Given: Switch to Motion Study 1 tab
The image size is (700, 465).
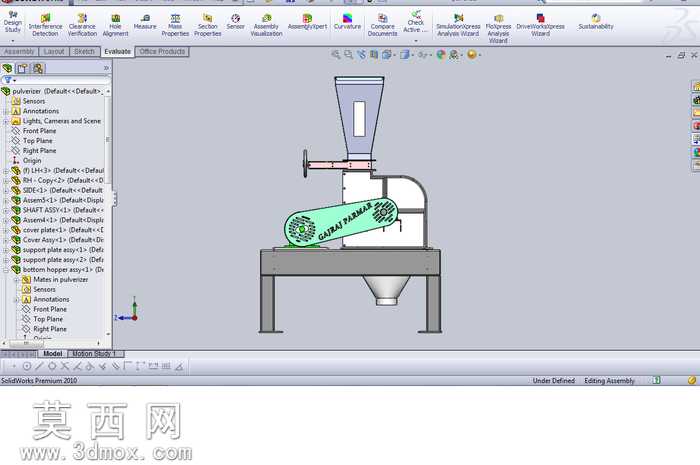Looking at the screenshot, I should 94,353.
